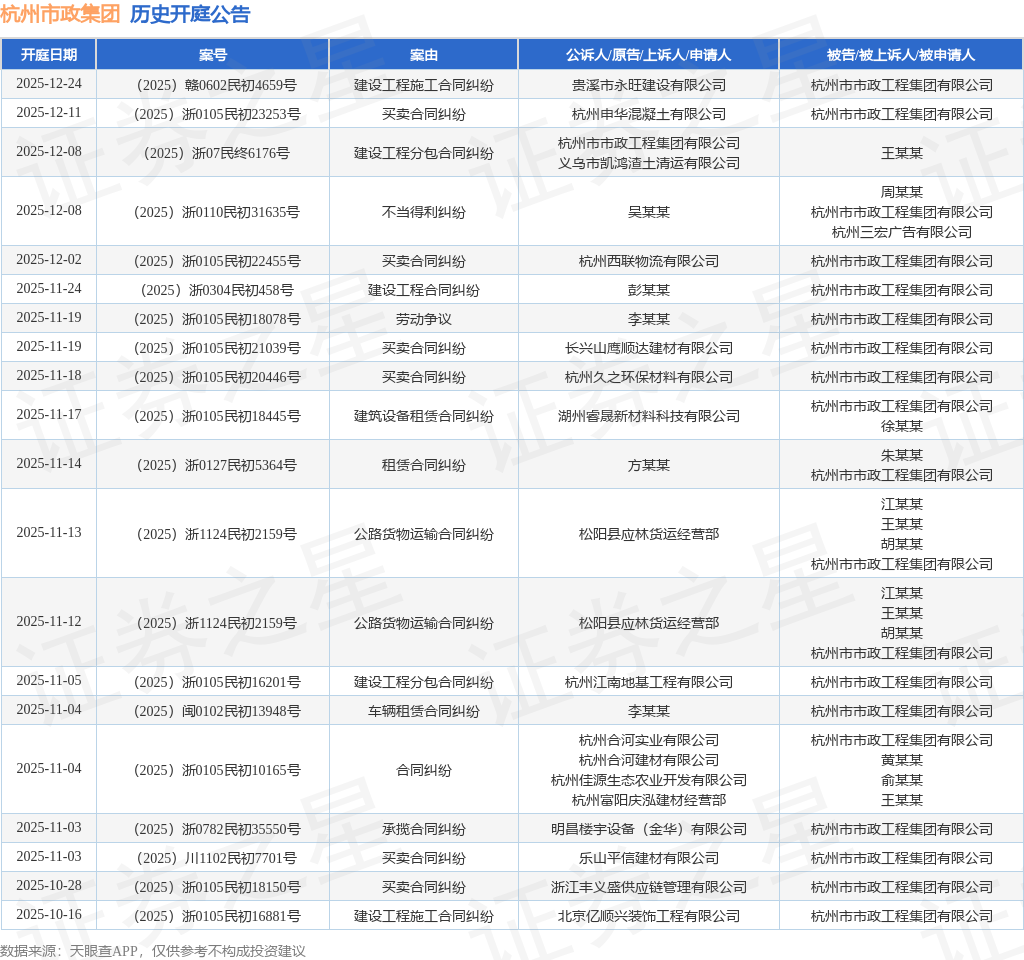
Task: Click defendant 徐某某
Action: [x=901, y=426]
